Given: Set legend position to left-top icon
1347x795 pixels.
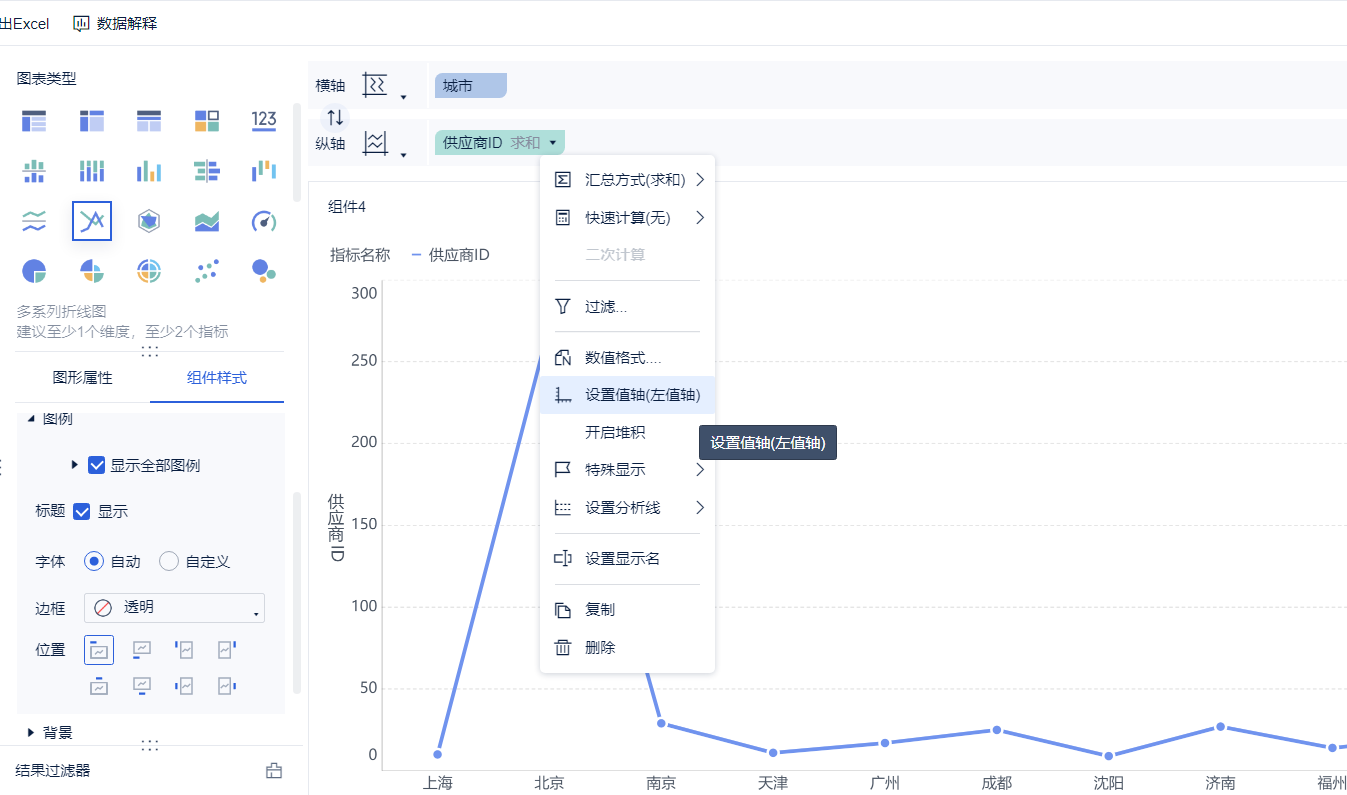Looking at the screenshot, I should coord(184,650).
